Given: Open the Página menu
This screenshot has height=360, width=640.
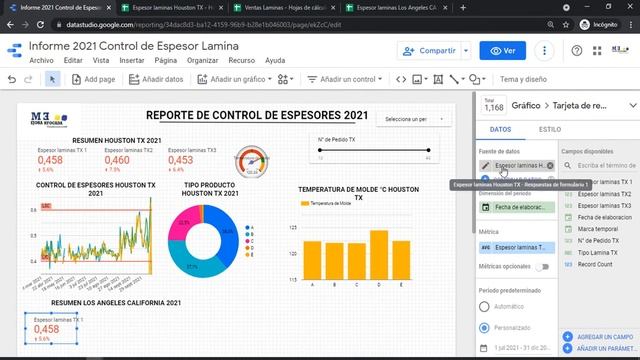Looking at the screenshot, I should tap(165, 60).
